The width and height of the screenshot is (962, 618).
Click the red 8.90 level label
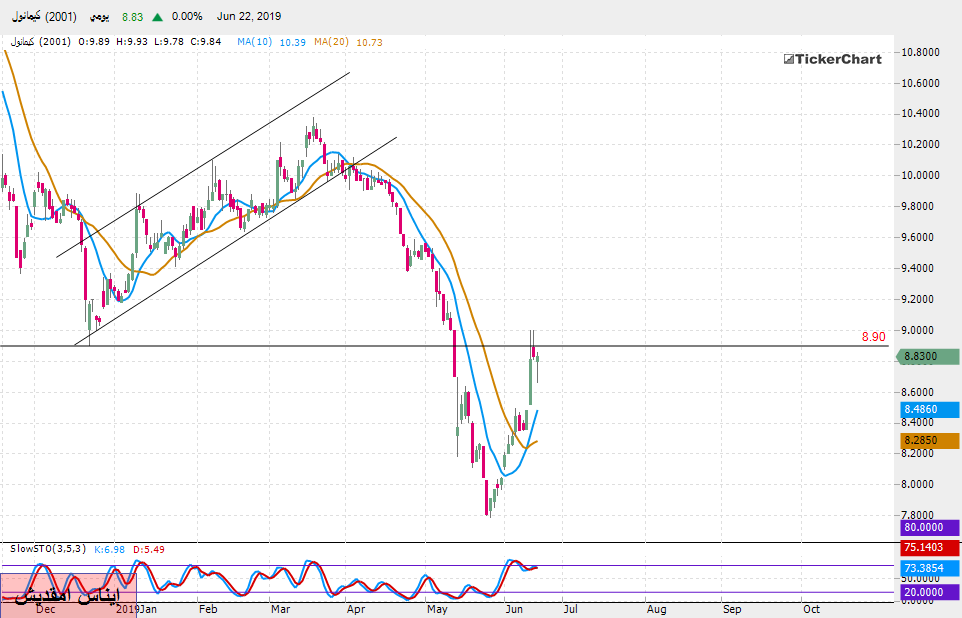click(874, 338)
